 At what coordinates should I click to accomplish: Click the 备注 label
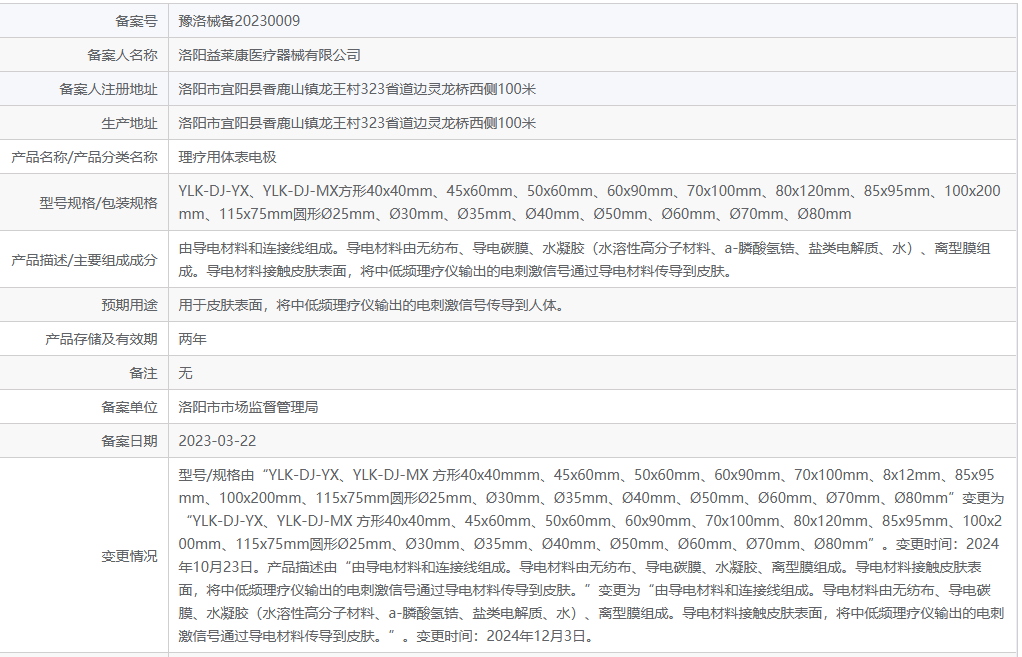click(x=143, y=373)
